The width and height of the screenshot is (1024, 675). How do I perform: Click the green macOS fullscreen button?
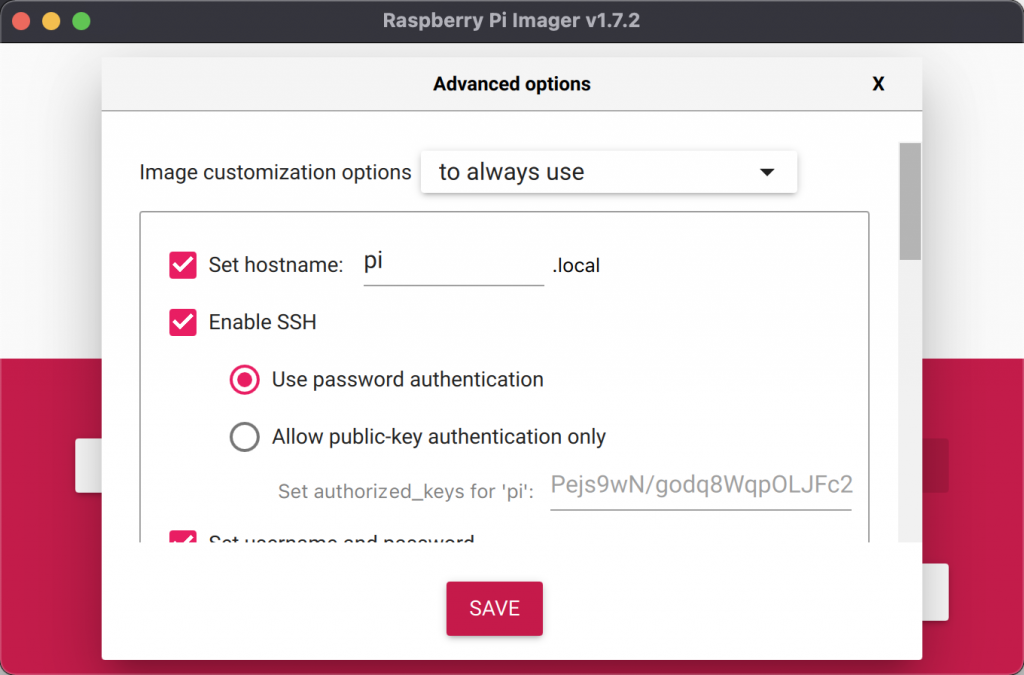point(81,21)
